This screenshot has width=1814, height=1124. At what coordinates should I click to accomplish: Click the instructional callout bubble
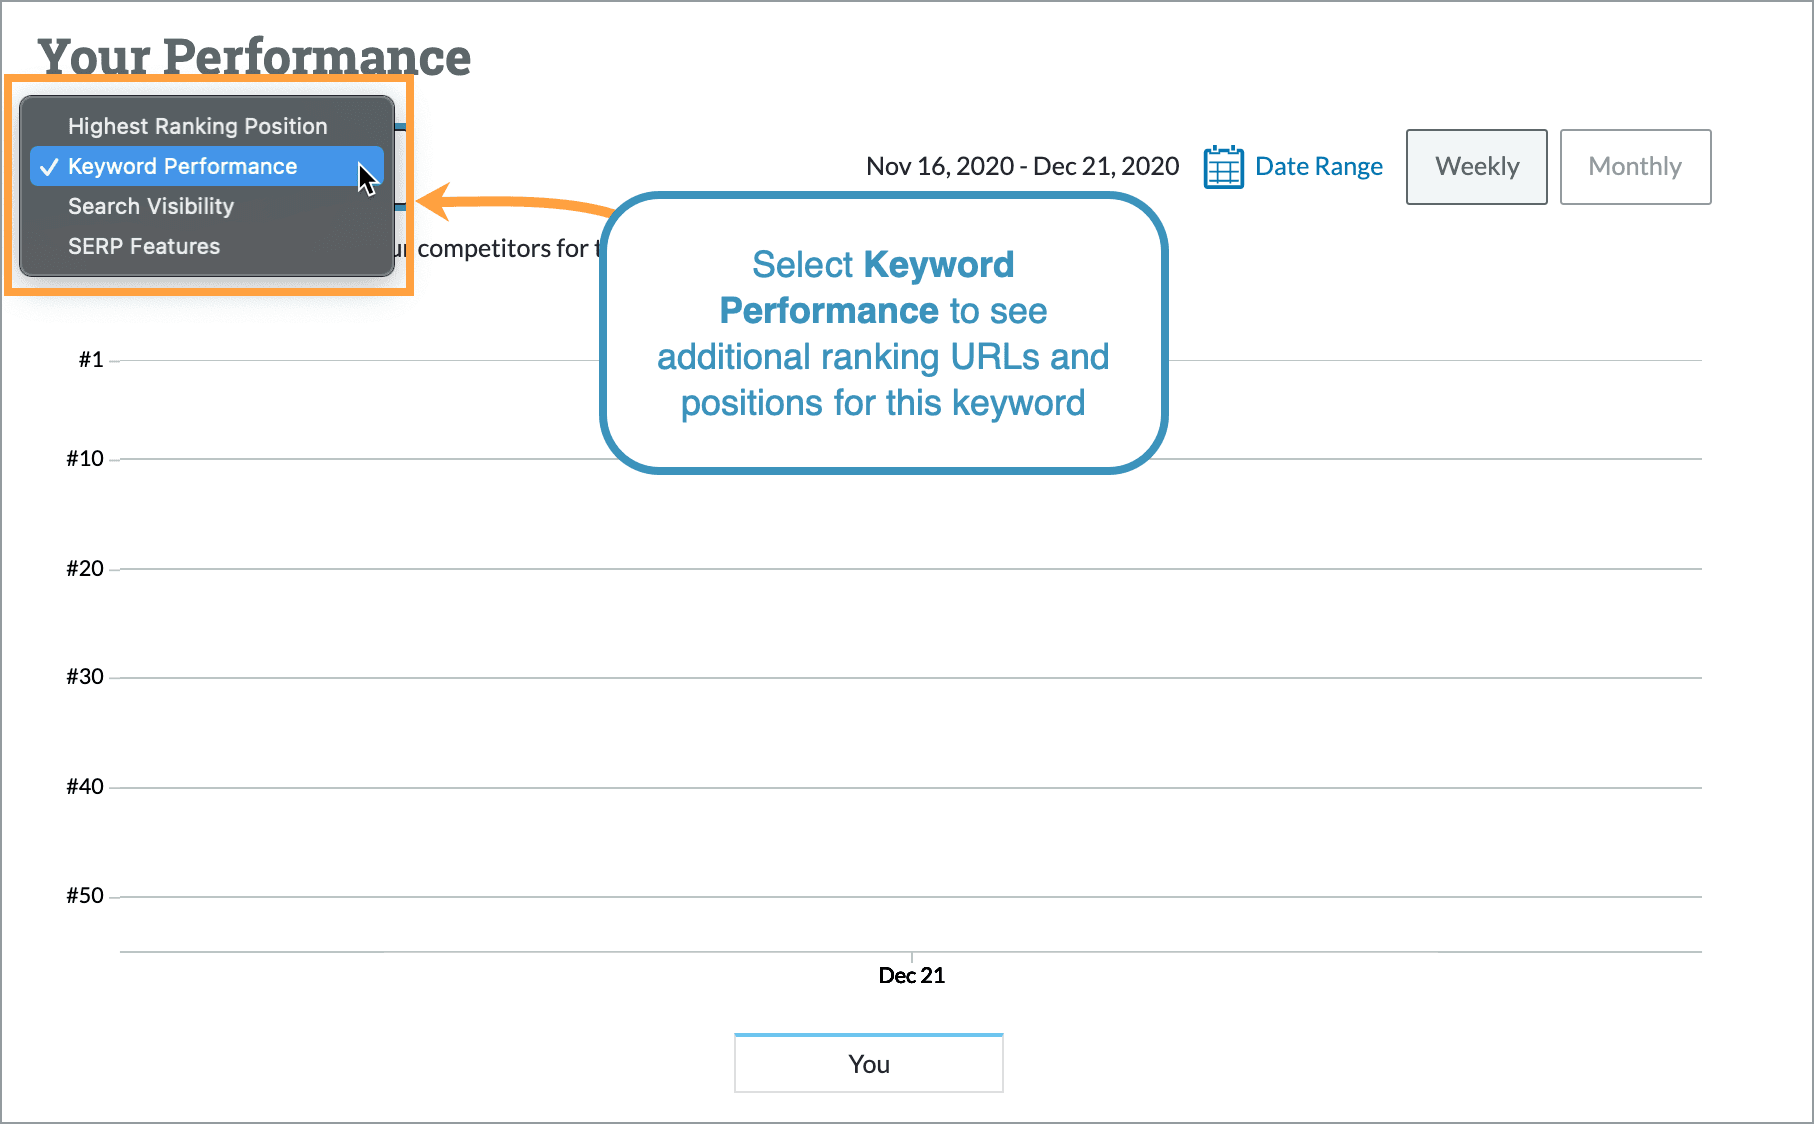pos(884,334)
